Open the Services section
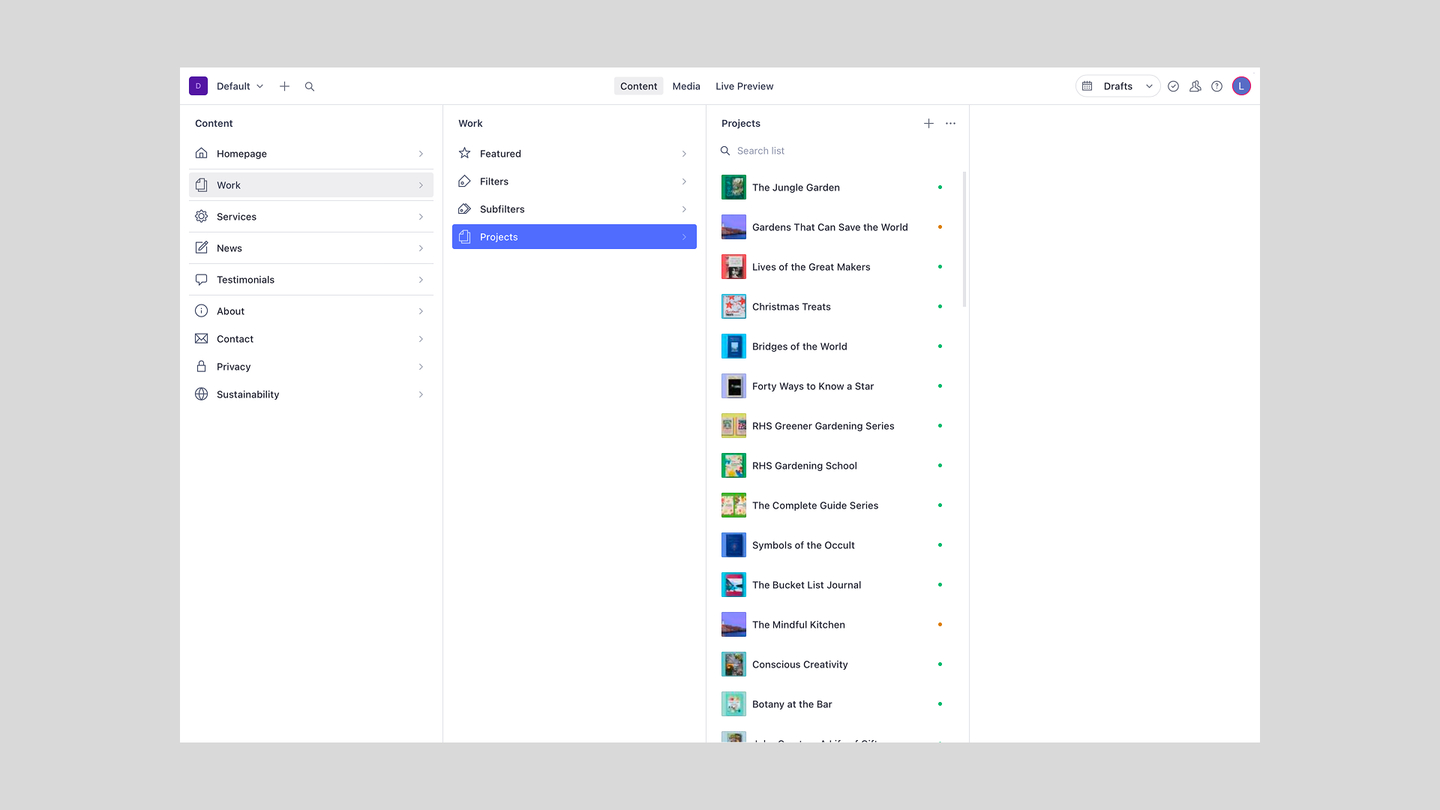The height and width of the screenshot is (810, 1440). (x=311, y=217)
